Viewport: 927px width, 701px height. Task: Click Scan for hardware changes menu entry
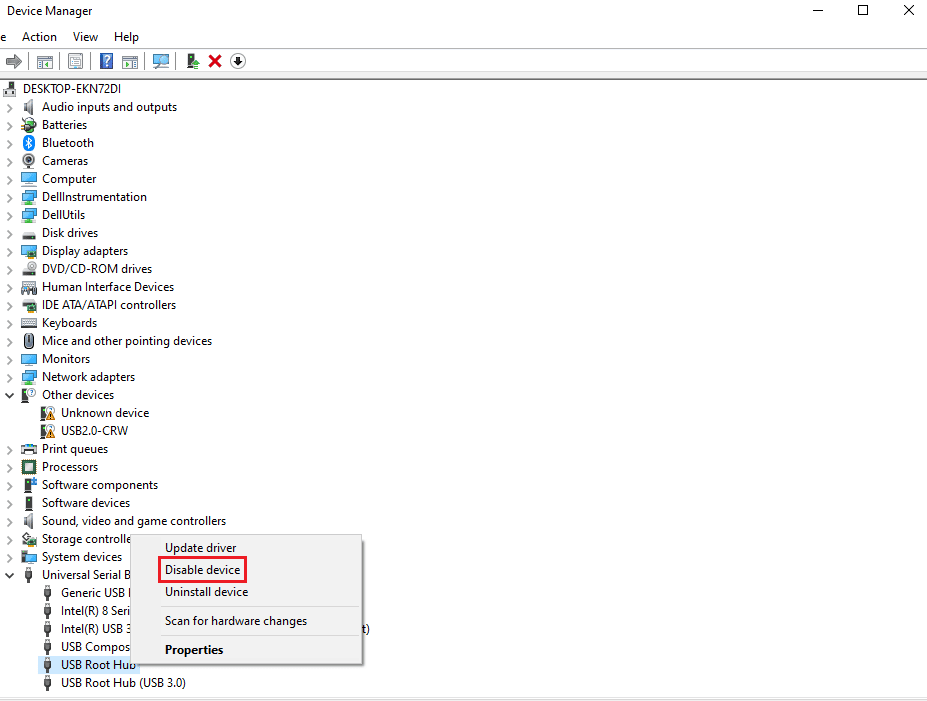point(236,621)
